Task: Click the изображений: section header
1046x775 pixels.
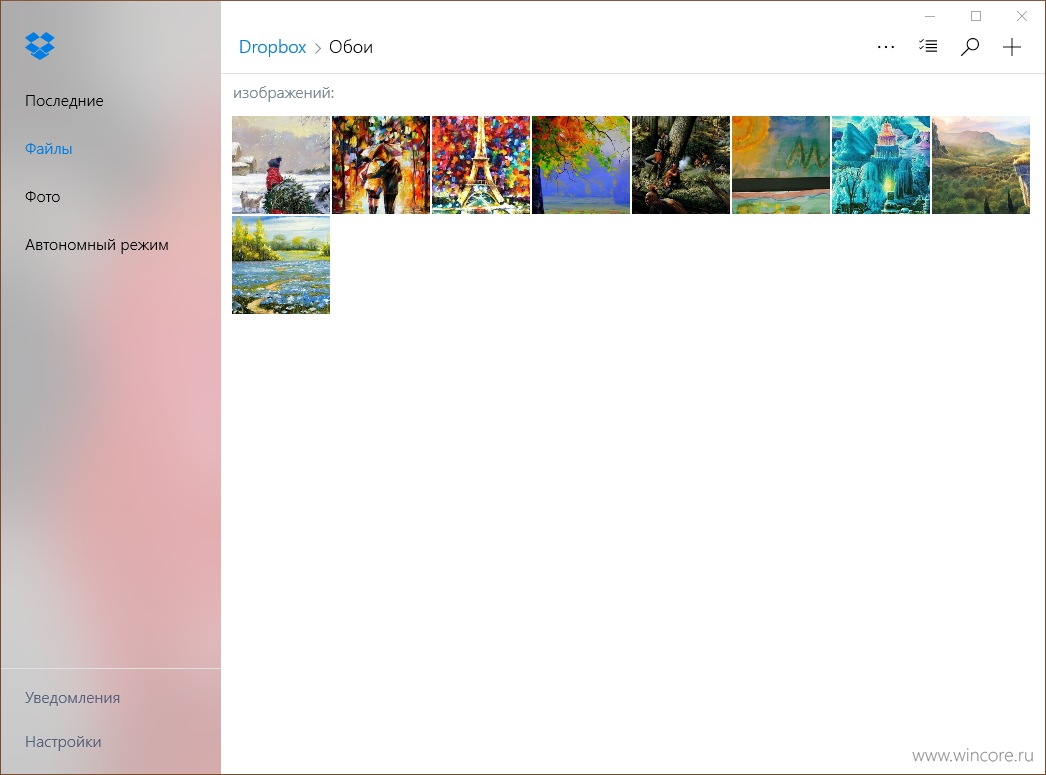Action: point(284,93)
